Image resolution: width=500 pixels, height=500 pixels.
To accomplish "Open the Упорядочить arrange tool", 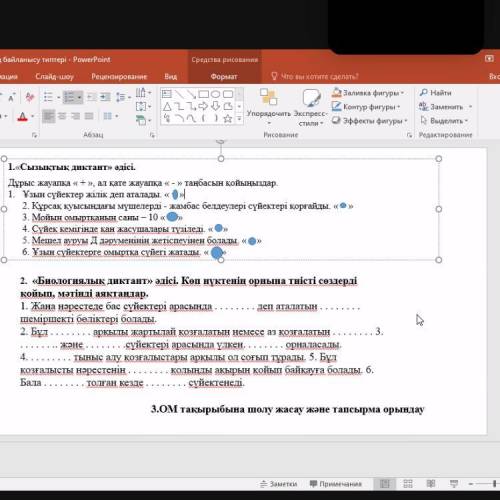I will tap(269, 106).
